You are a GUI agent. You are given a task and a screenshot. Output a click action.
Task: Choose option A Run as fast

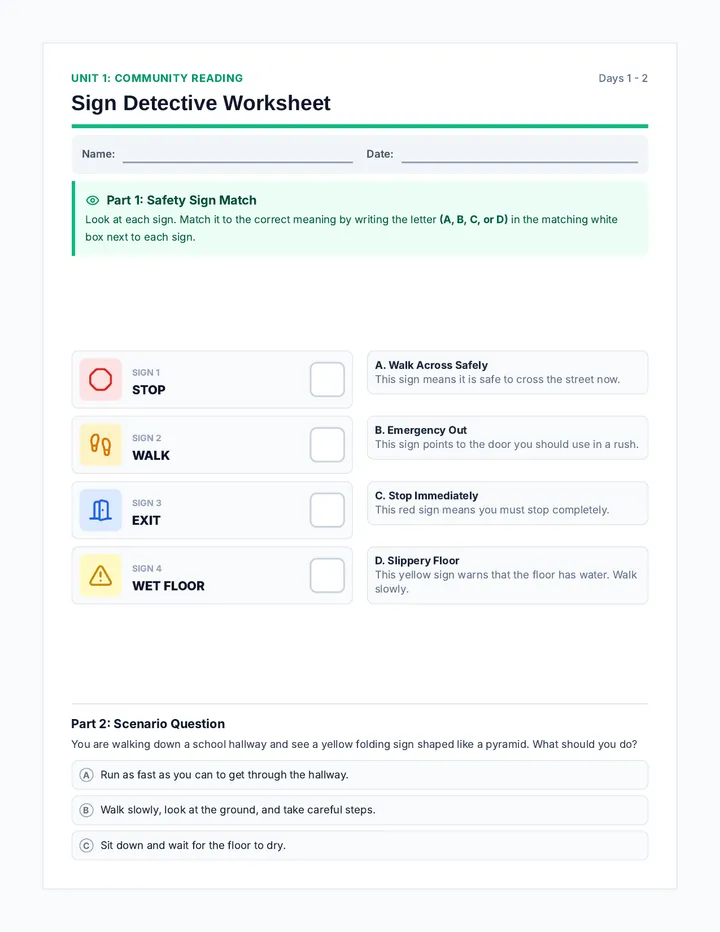(x=360, y=775)
